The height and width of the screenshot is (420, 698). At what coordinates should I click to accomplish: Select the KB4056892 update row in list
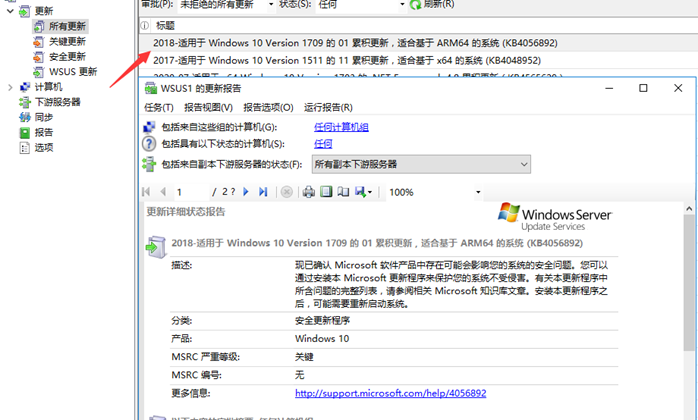coord(418,43)
